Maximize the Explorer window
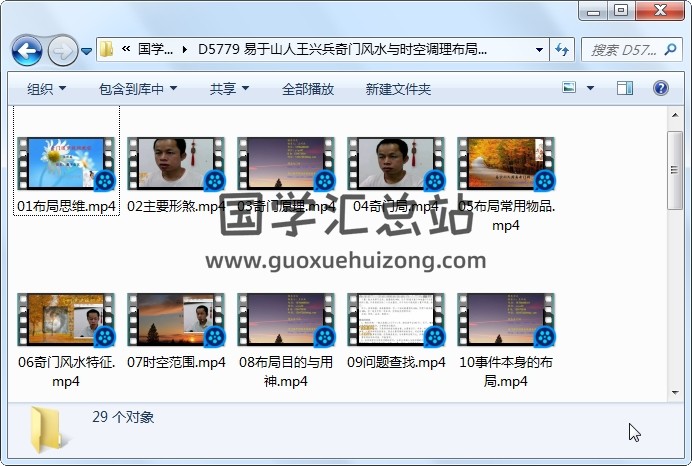Image resolution: width=692 pixels, height=466 pixels. pos(621,11)
